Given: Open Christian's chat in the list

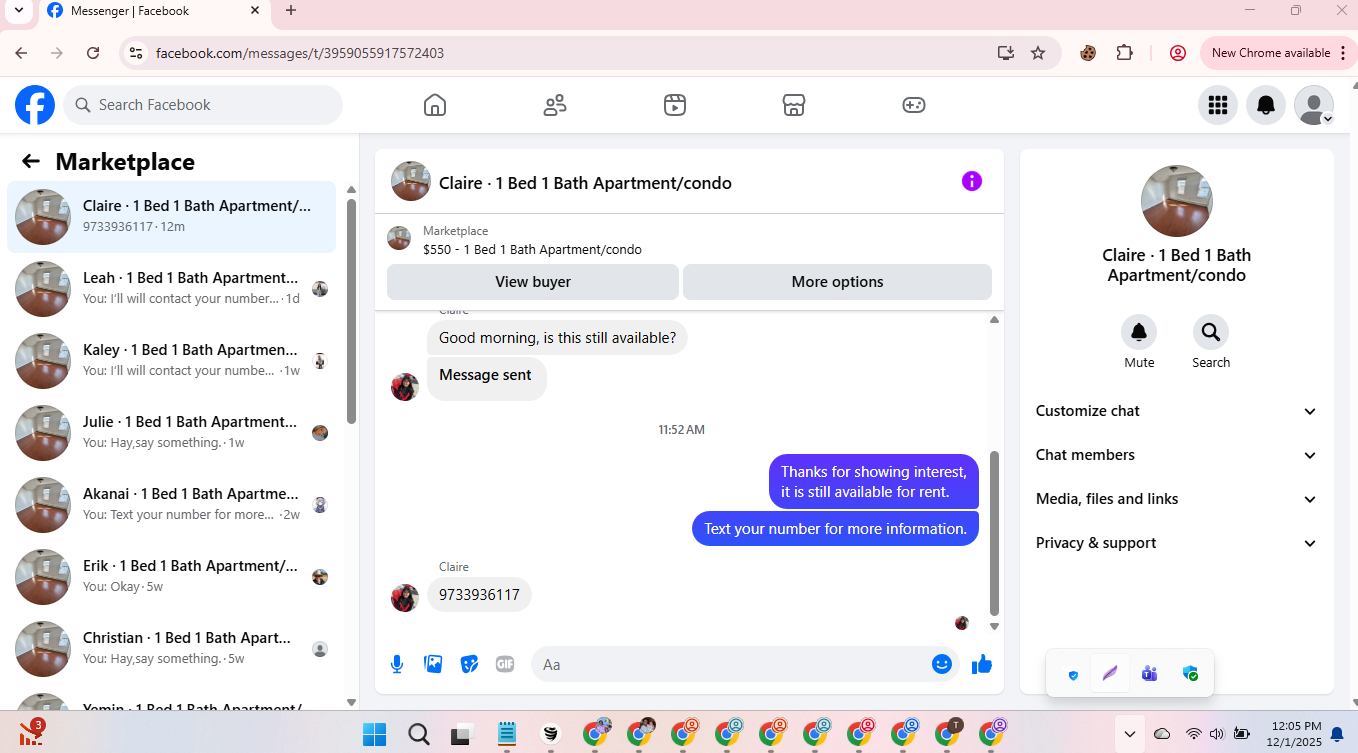Looking at the screenshot, I should point(172,649).
